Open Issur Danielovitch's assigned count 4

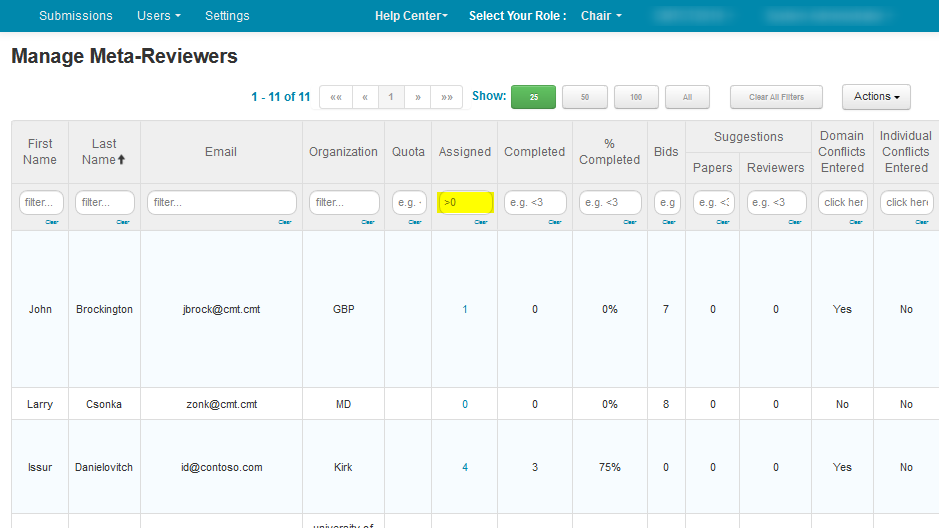pos(465,468)
